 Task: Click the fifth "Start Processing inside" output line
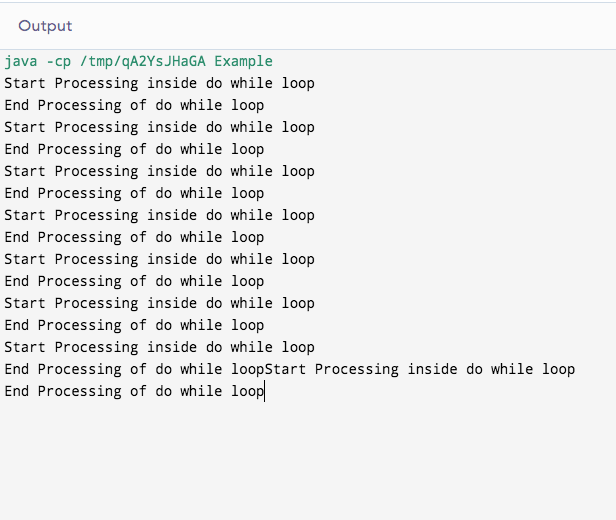click(x=159, y=259)
